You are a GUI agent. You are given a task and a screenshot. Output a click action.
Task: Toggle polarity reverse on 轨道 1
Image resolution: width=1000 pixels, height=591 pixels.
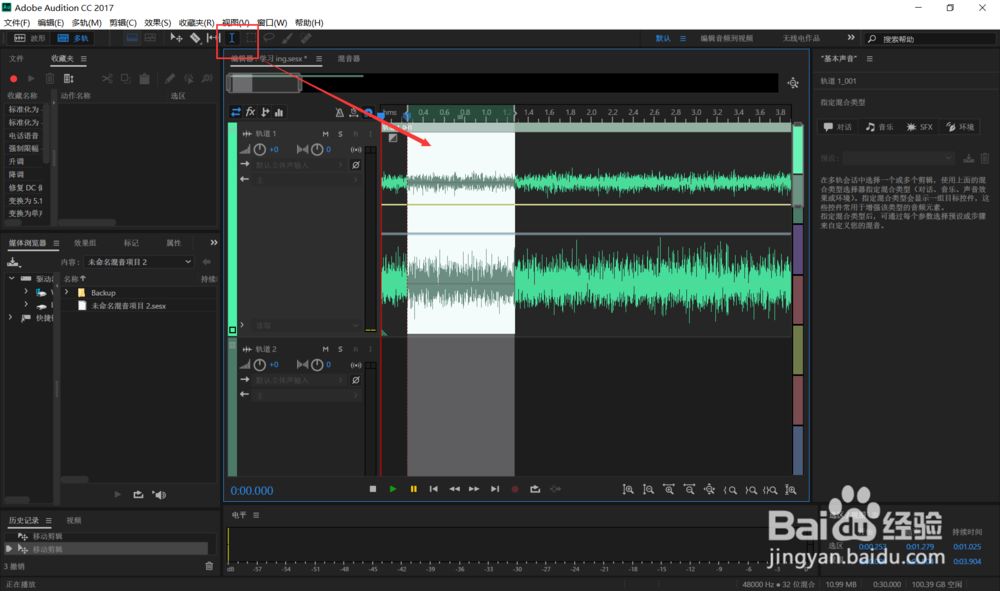(356, 165)
